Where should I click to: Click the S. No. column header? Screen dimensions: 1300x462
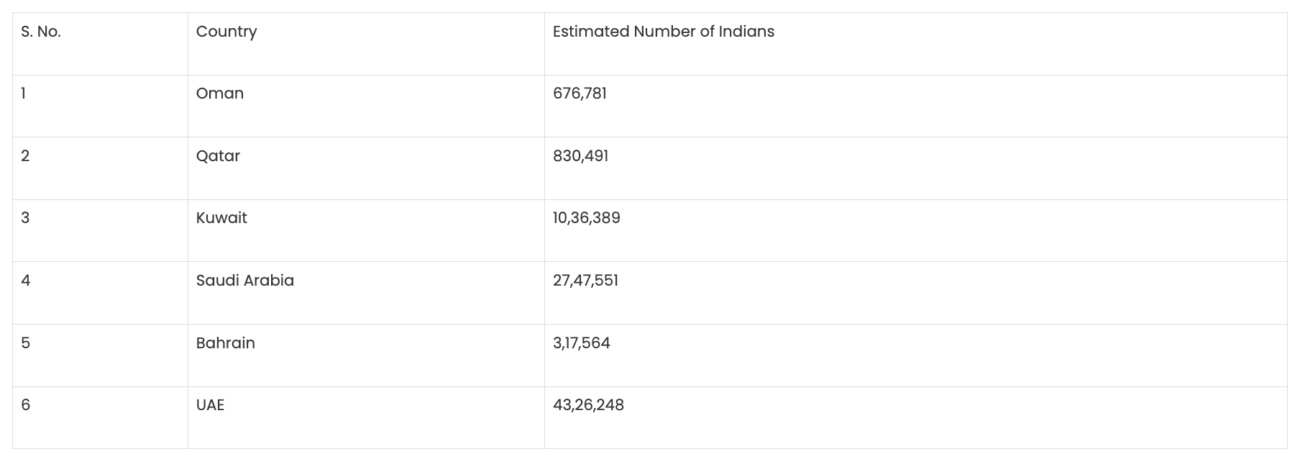coord(41,32)
